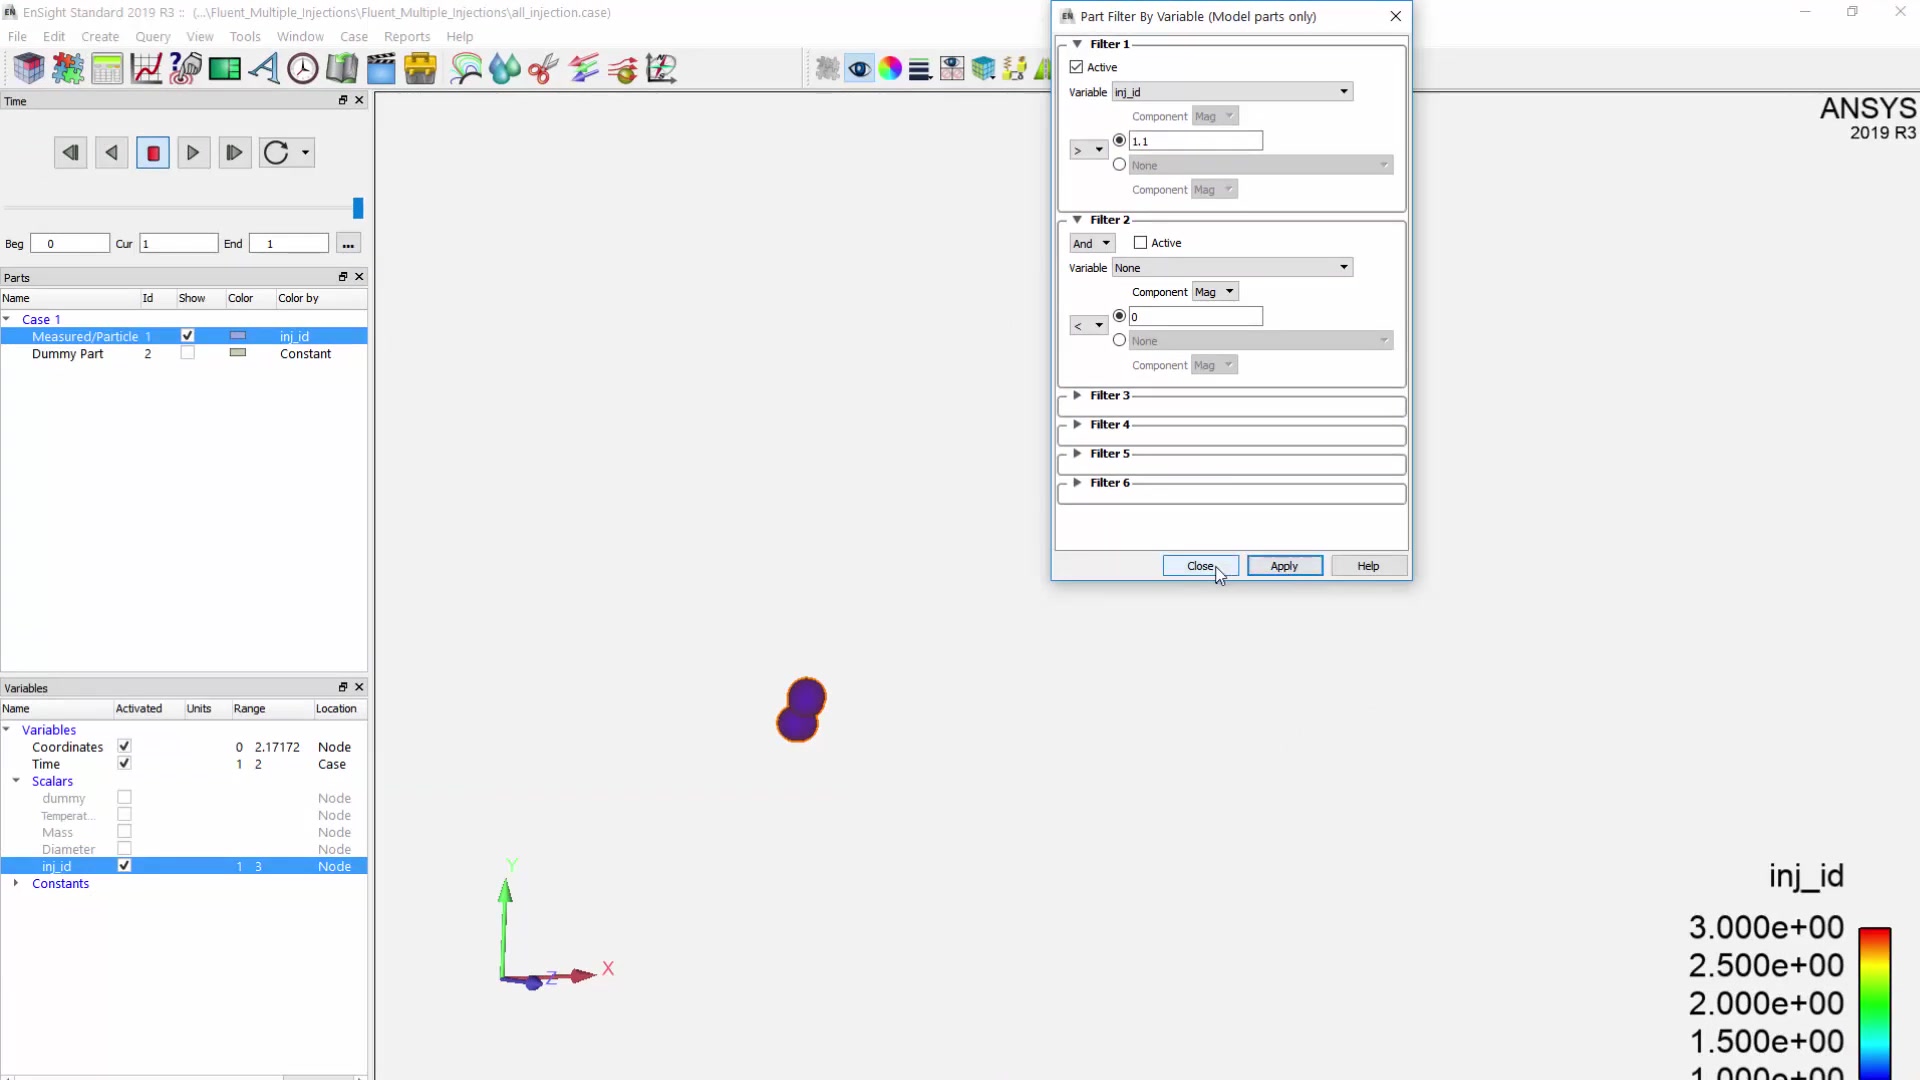The width and height of the screenshot is (1920, 1080).
Task: Open the Query/Plot calculator tool
Action: pyautogui.click(x=107, y=67)
